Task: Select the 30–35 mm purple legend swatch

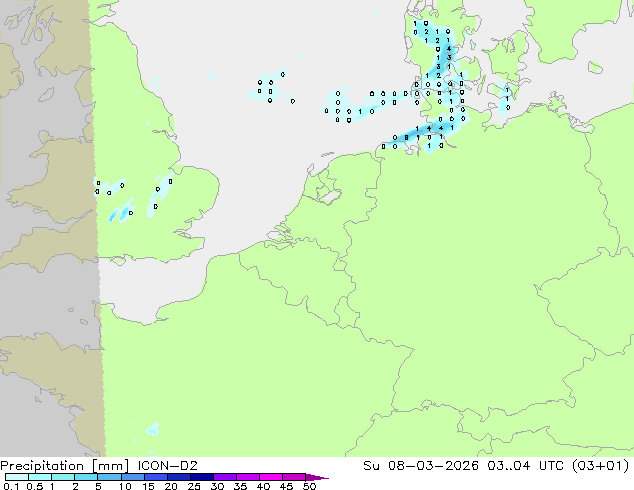Action: click(x=224, y=477)
